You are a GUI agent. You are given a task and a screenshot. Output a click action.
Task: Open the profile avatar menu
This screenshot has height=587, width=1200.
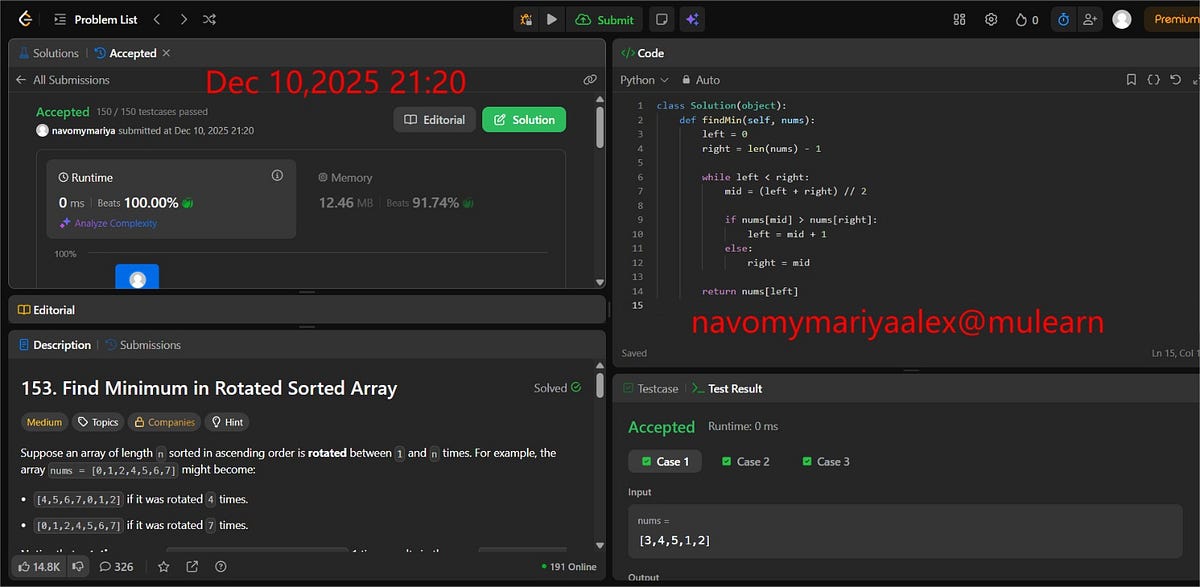[x=1122, y=19]
